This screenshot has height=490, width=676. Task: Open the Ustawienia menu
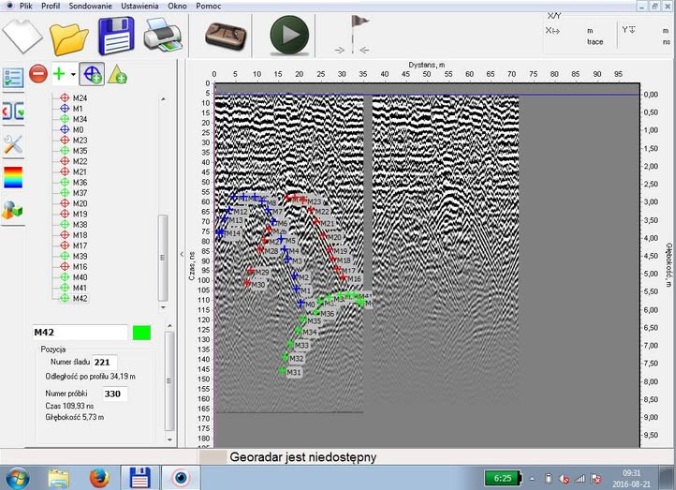pyautogui.click(x=140, y=6)
